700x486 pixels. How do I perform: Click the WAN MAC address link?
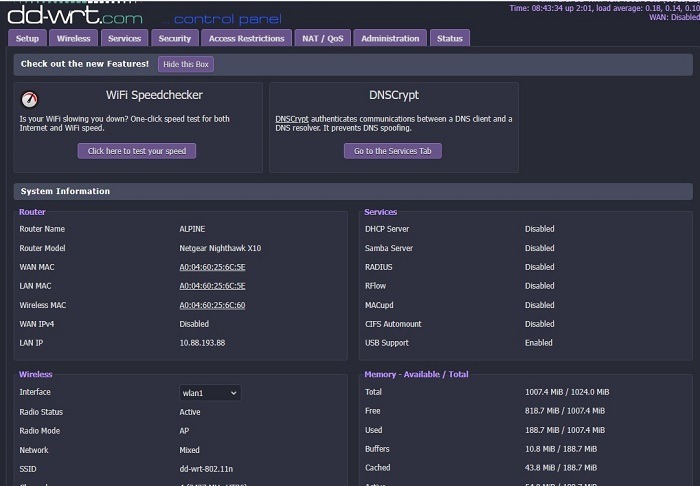coord(212,267)
